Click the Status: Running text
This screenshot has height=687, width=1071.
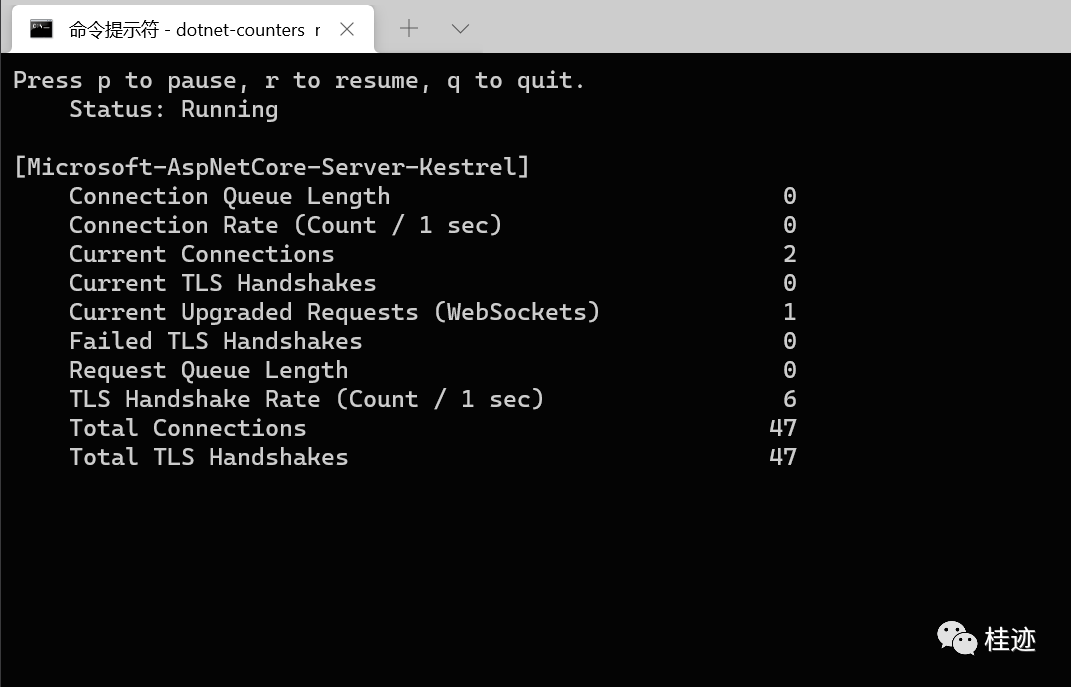(173, 109)
